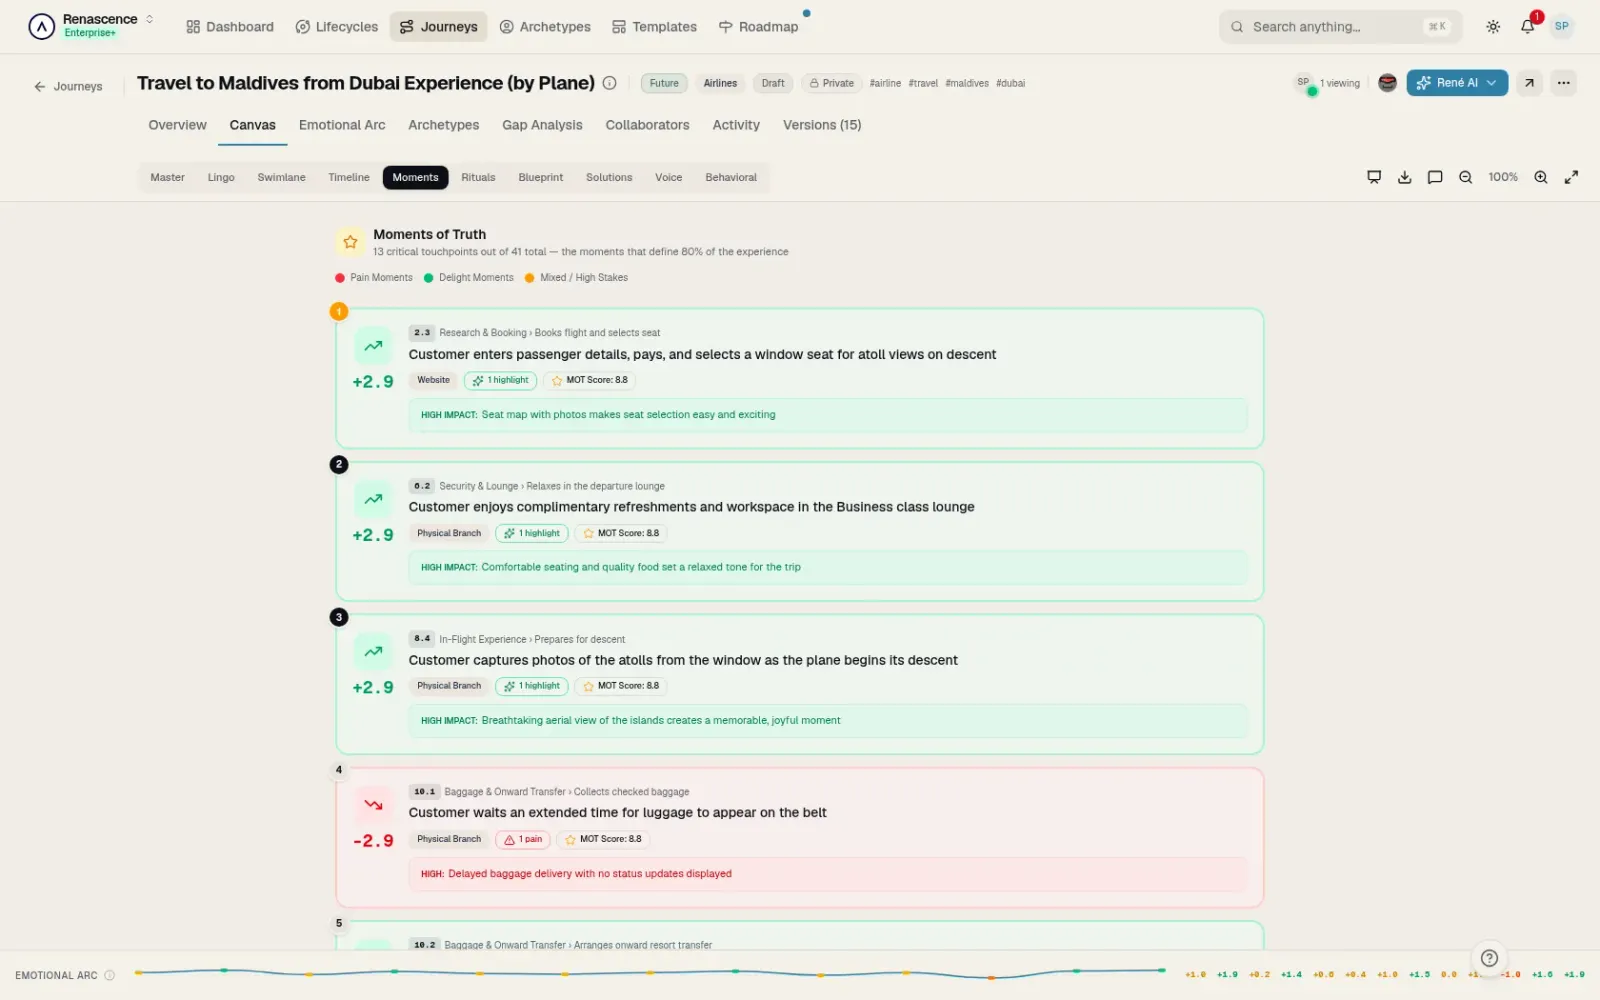This screenshot has width=1600, height=1000.
Task: Click the #maldives tag
Action: tap(967, 83)
